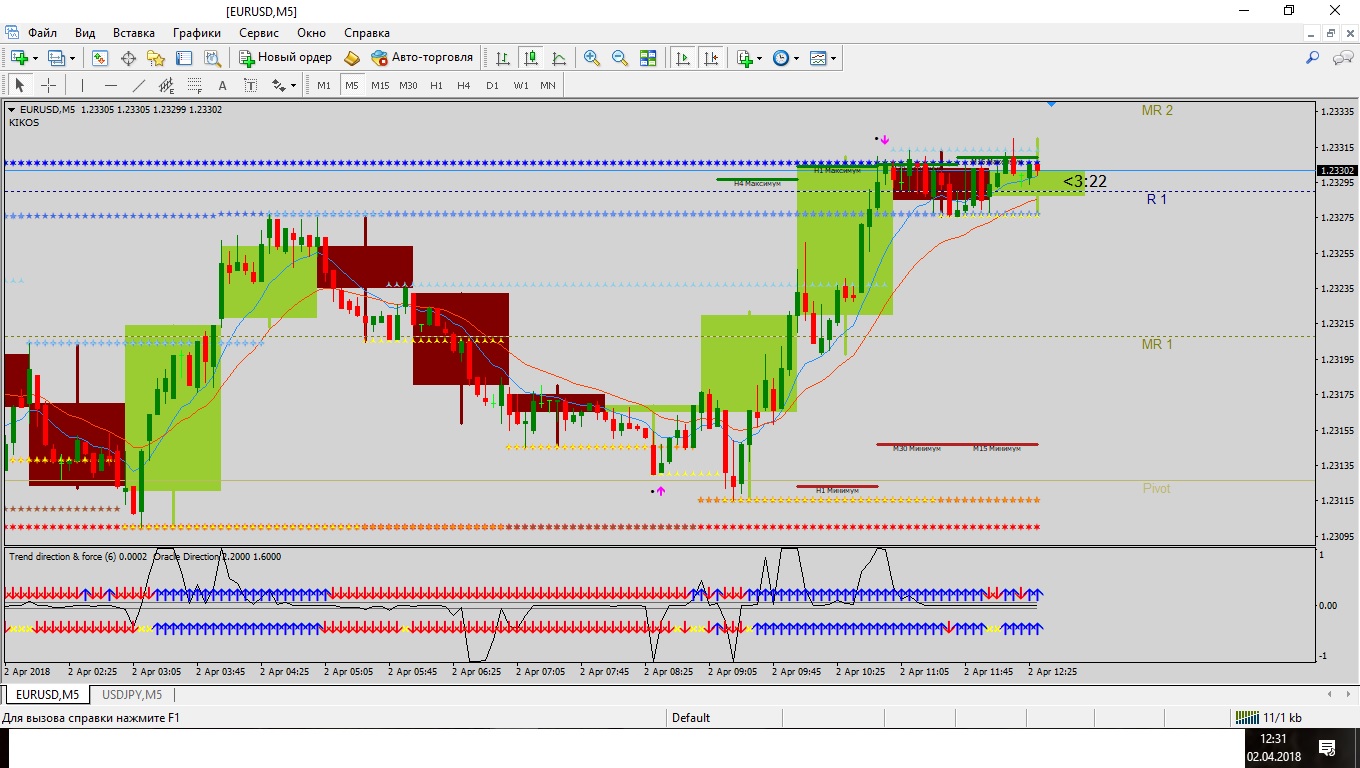Switch timeframe to D1
The width and height of the screenshot is (1360, 768).
pos(492,85)
